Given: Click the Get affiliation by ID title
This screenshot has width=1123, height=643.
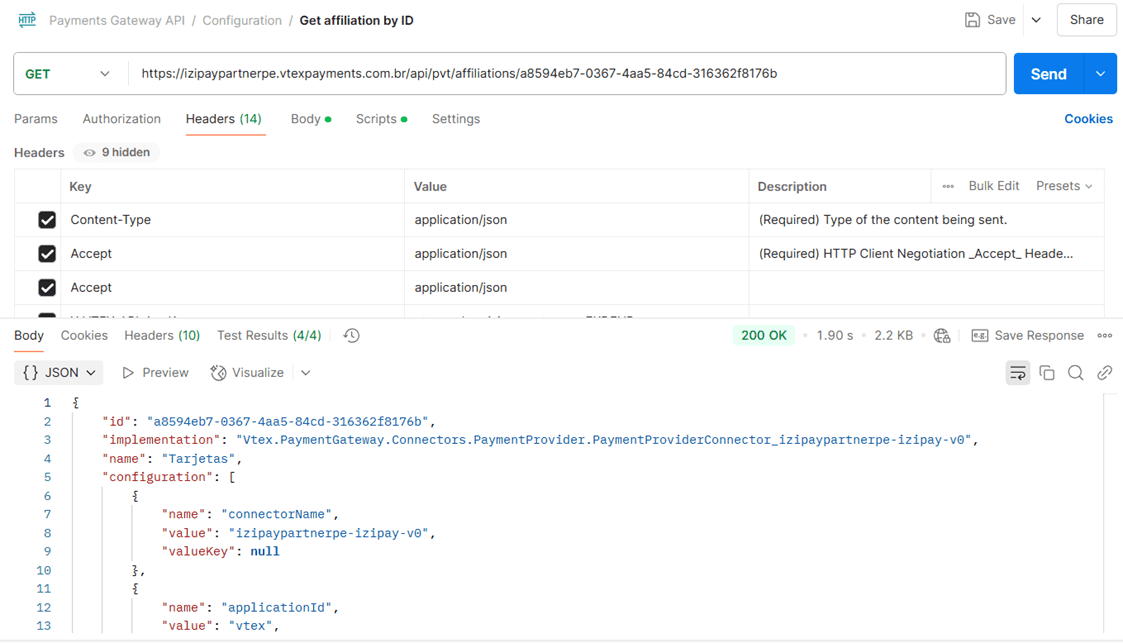Looking at the screenshot, I should tap(356, 20).
